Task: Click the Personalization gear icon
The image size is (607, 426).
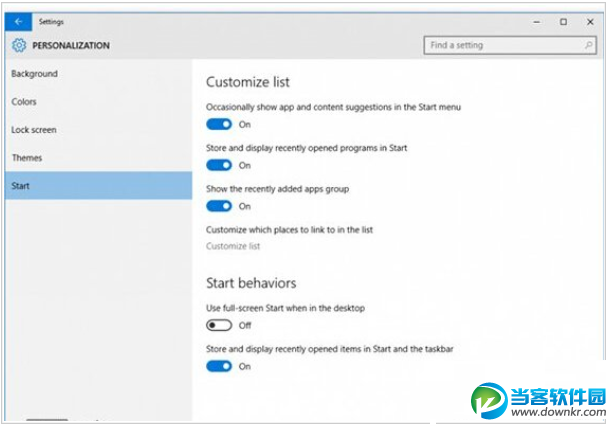Action: point(19,45)
